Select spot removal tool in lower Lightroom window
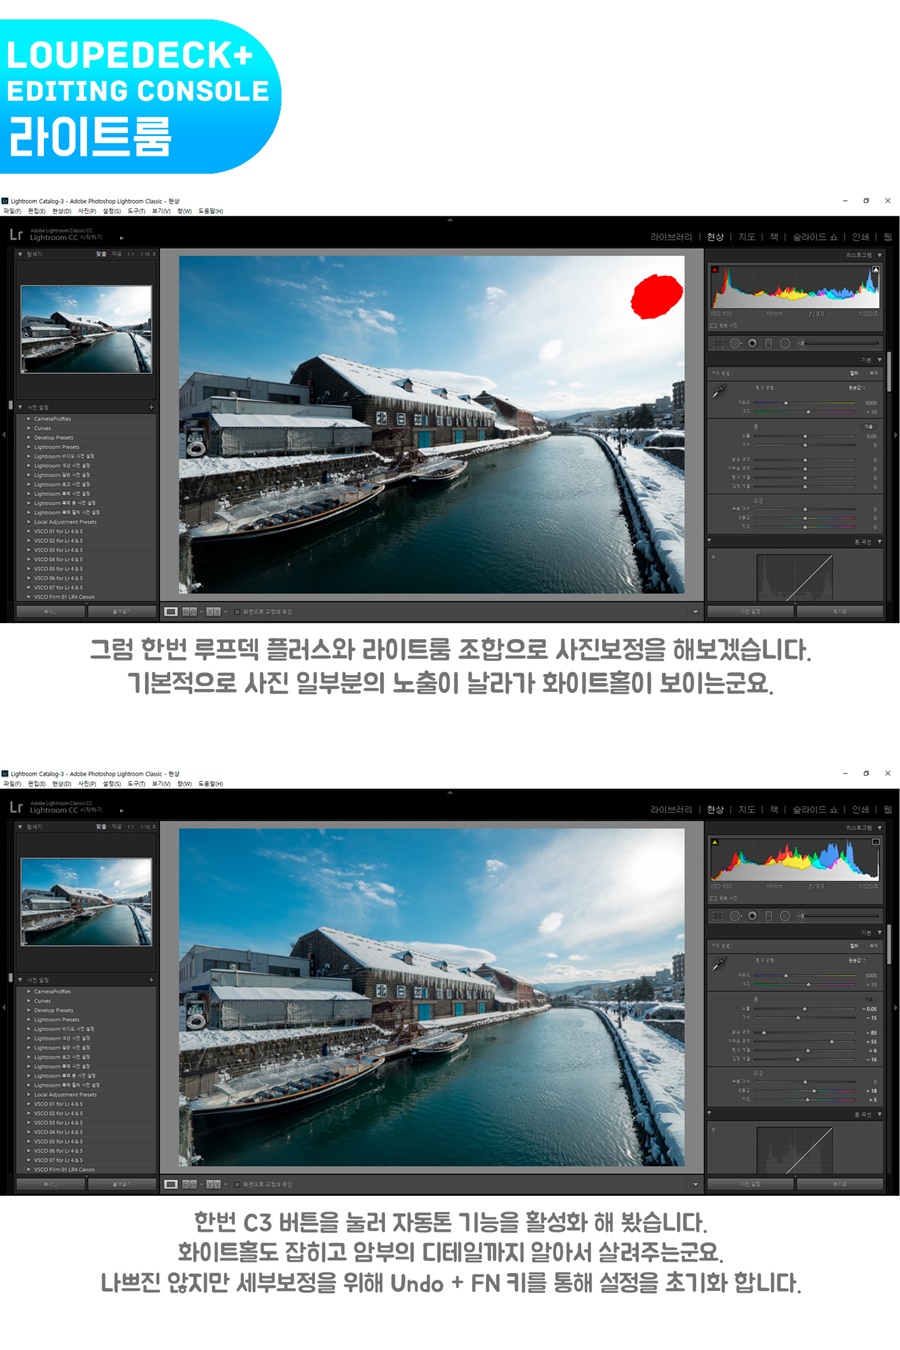Screen dimensions: 900x1350 click(x=735, y=916)
